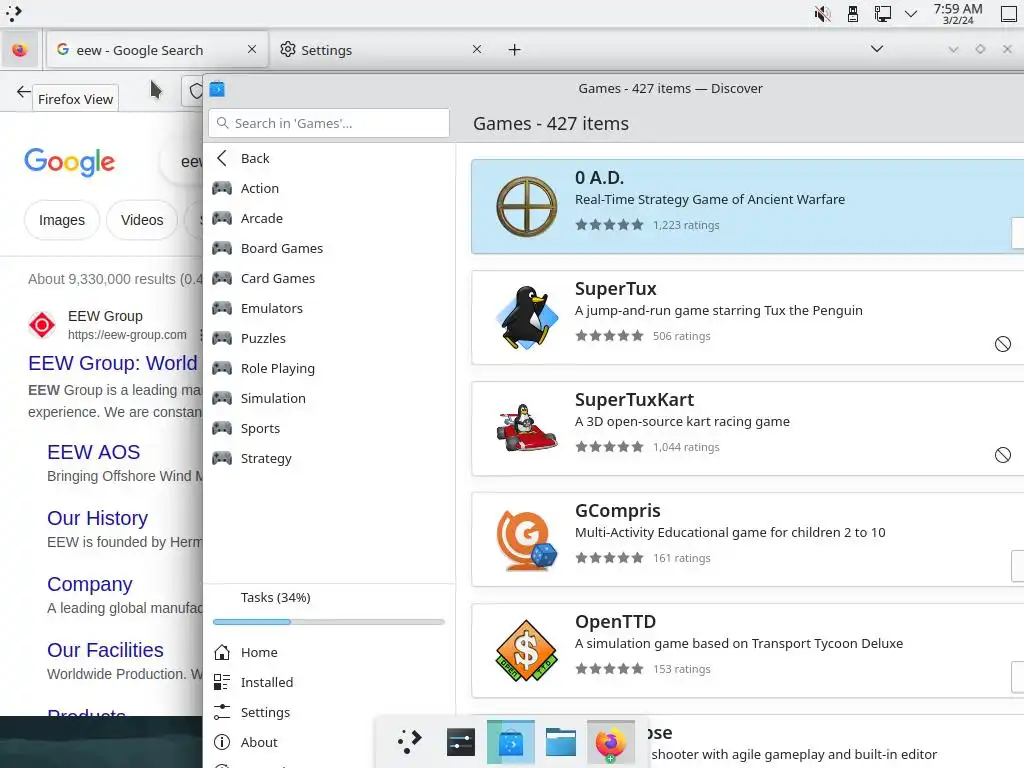This screenshot has width=1024, height=768.
Task: Open Discover Home page
Action: click(x=328, y=652)
